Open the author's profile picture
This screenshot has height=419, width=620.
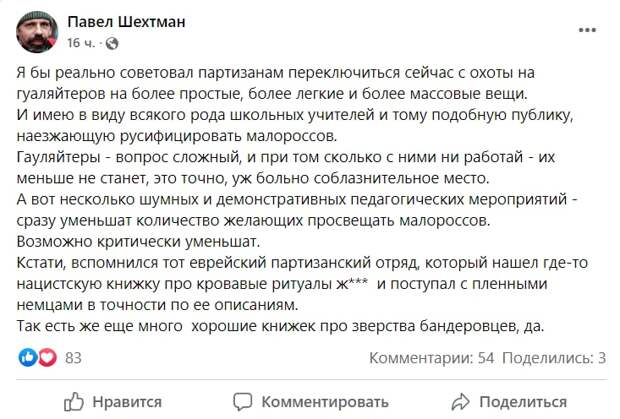tap(37, 32)
